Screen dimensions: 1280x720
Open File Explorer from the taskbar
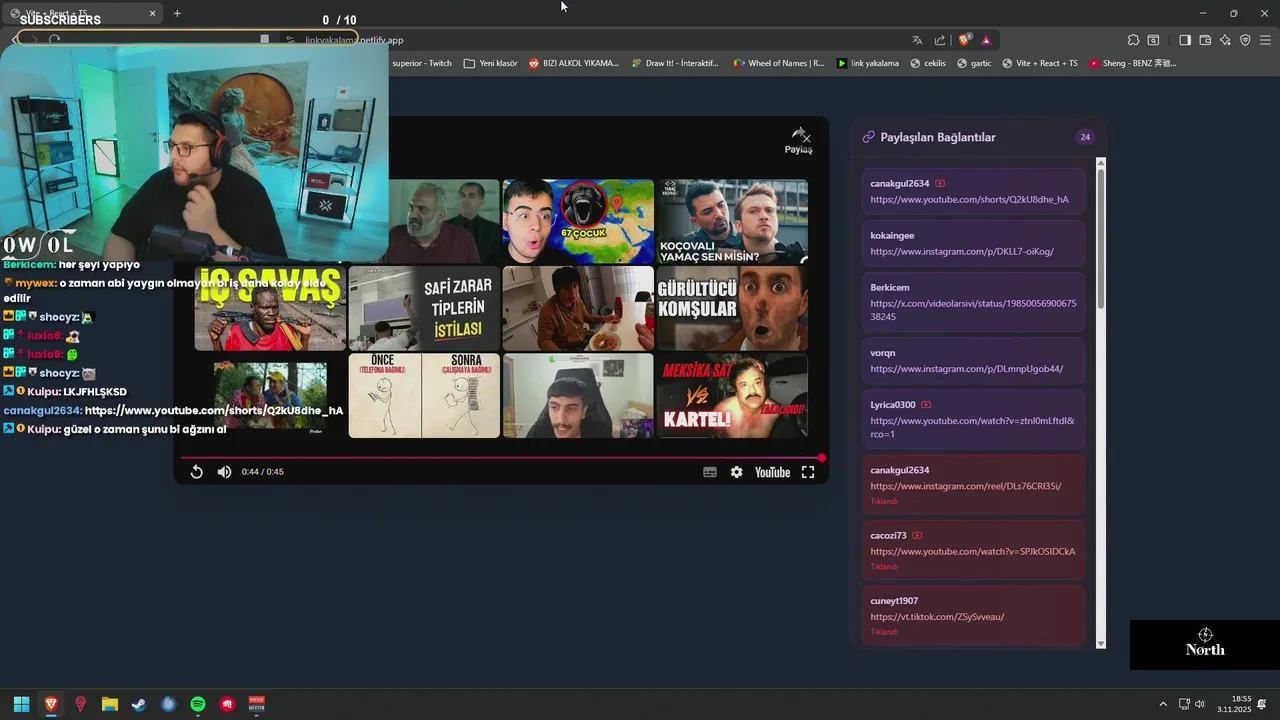(110, 704)
